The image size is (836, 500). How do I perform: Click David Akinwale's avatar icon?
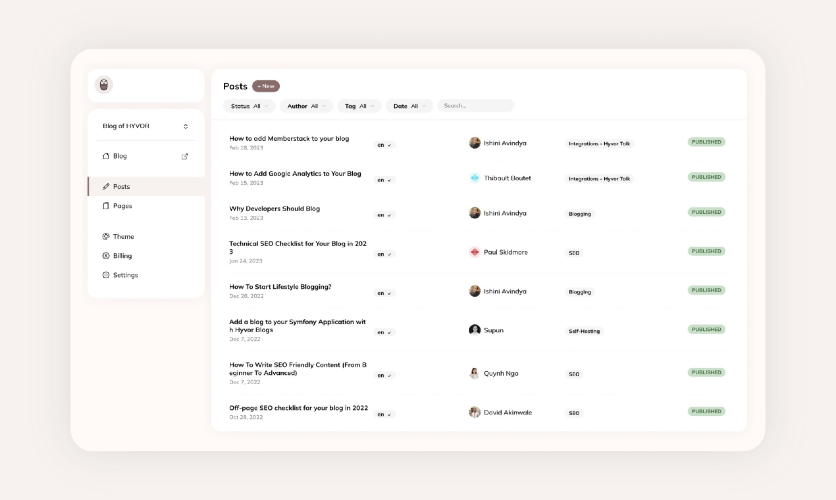coord(475,412)
